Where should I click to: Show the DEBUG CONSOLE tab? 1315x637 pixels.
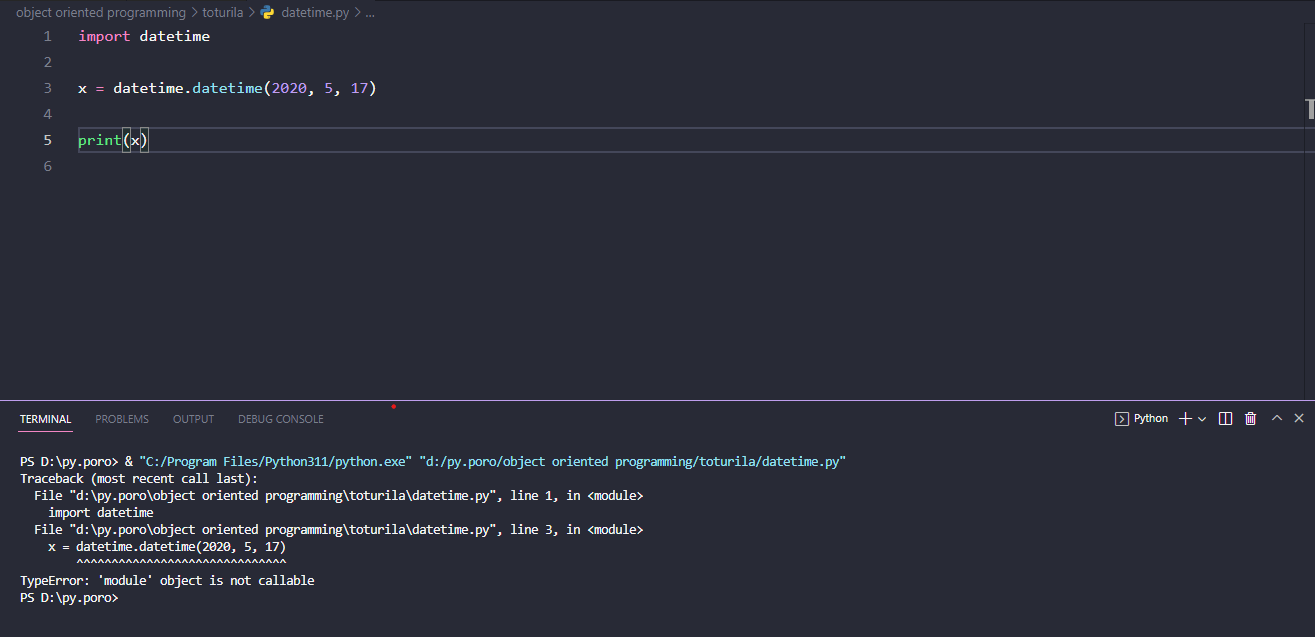280,419
